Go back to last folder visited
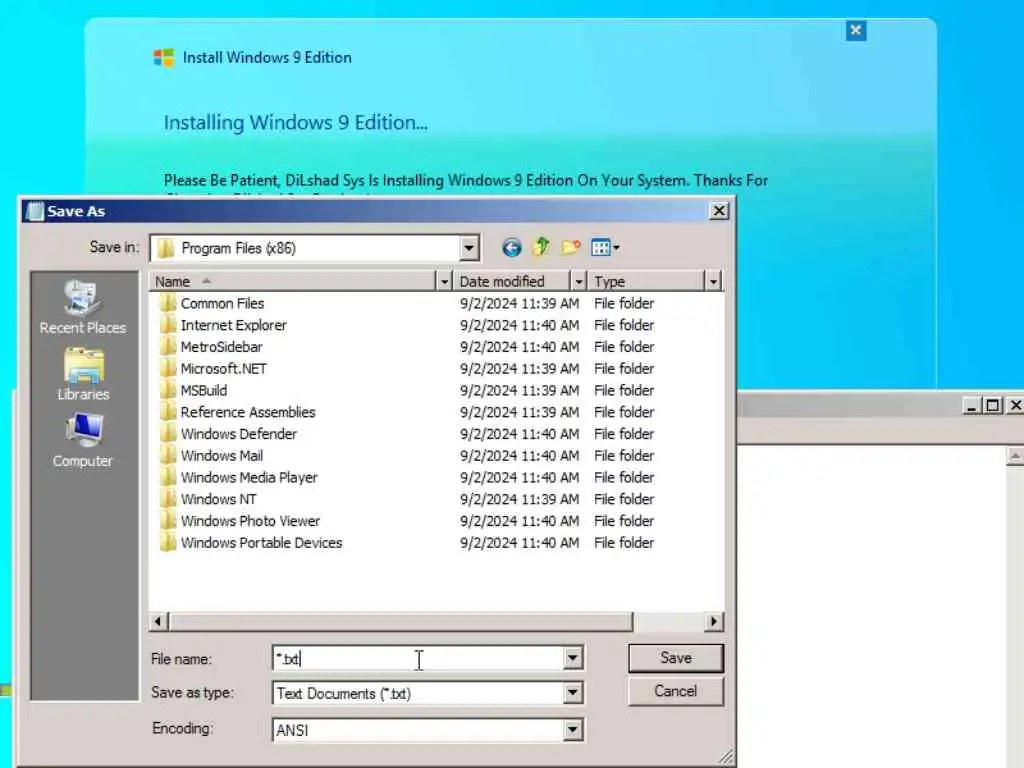 [511, 248]
